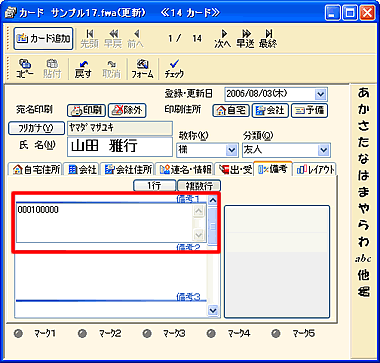Toggle the マーク4 indicator
This screenshot has height=363, width=380.
211,333
